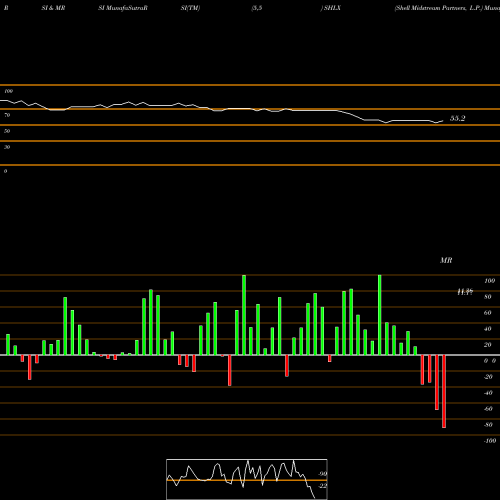This screenshot has height=500, width=500.
Task: Click the '50' label on RSI axis
Action: pos(7,131)
